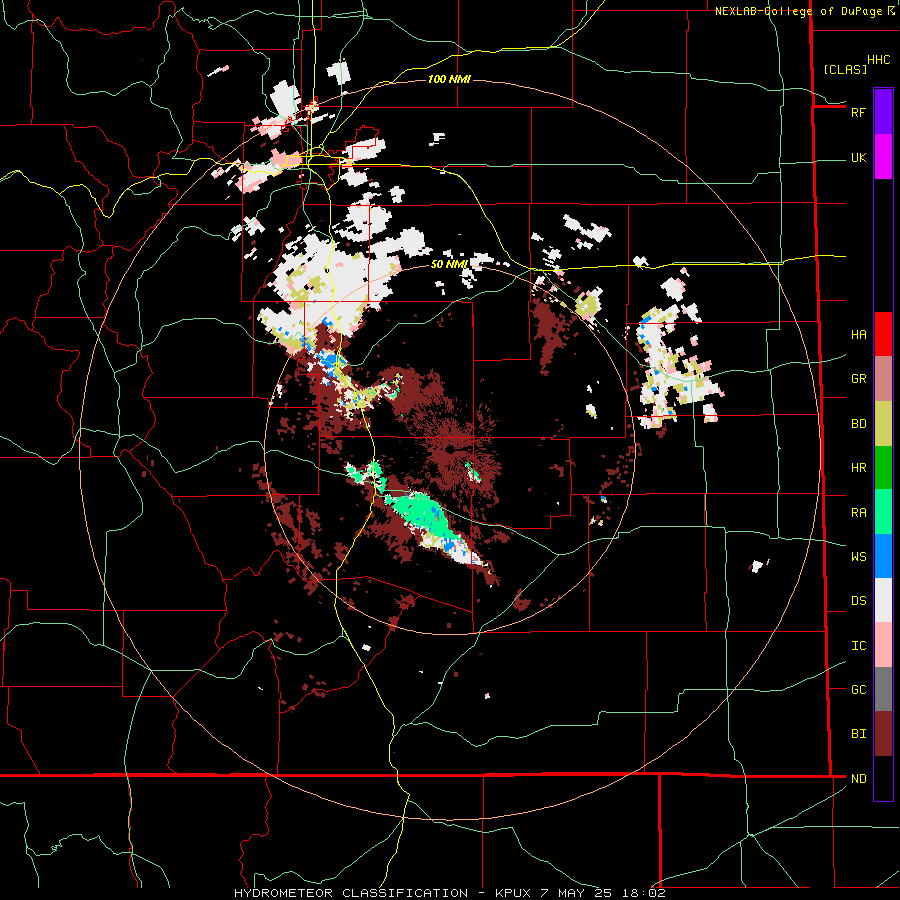Click the RA legend label
900x900 pixels.
tap(858, 512)
